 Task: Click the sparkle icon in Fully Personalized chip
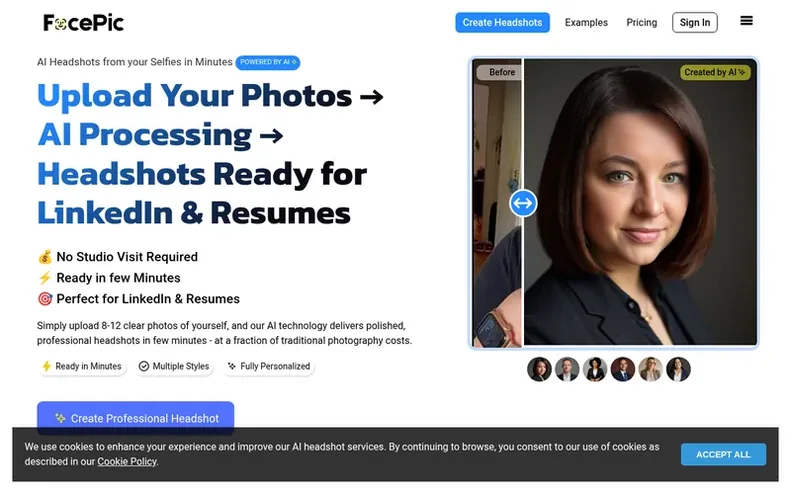tap(232, 366)
